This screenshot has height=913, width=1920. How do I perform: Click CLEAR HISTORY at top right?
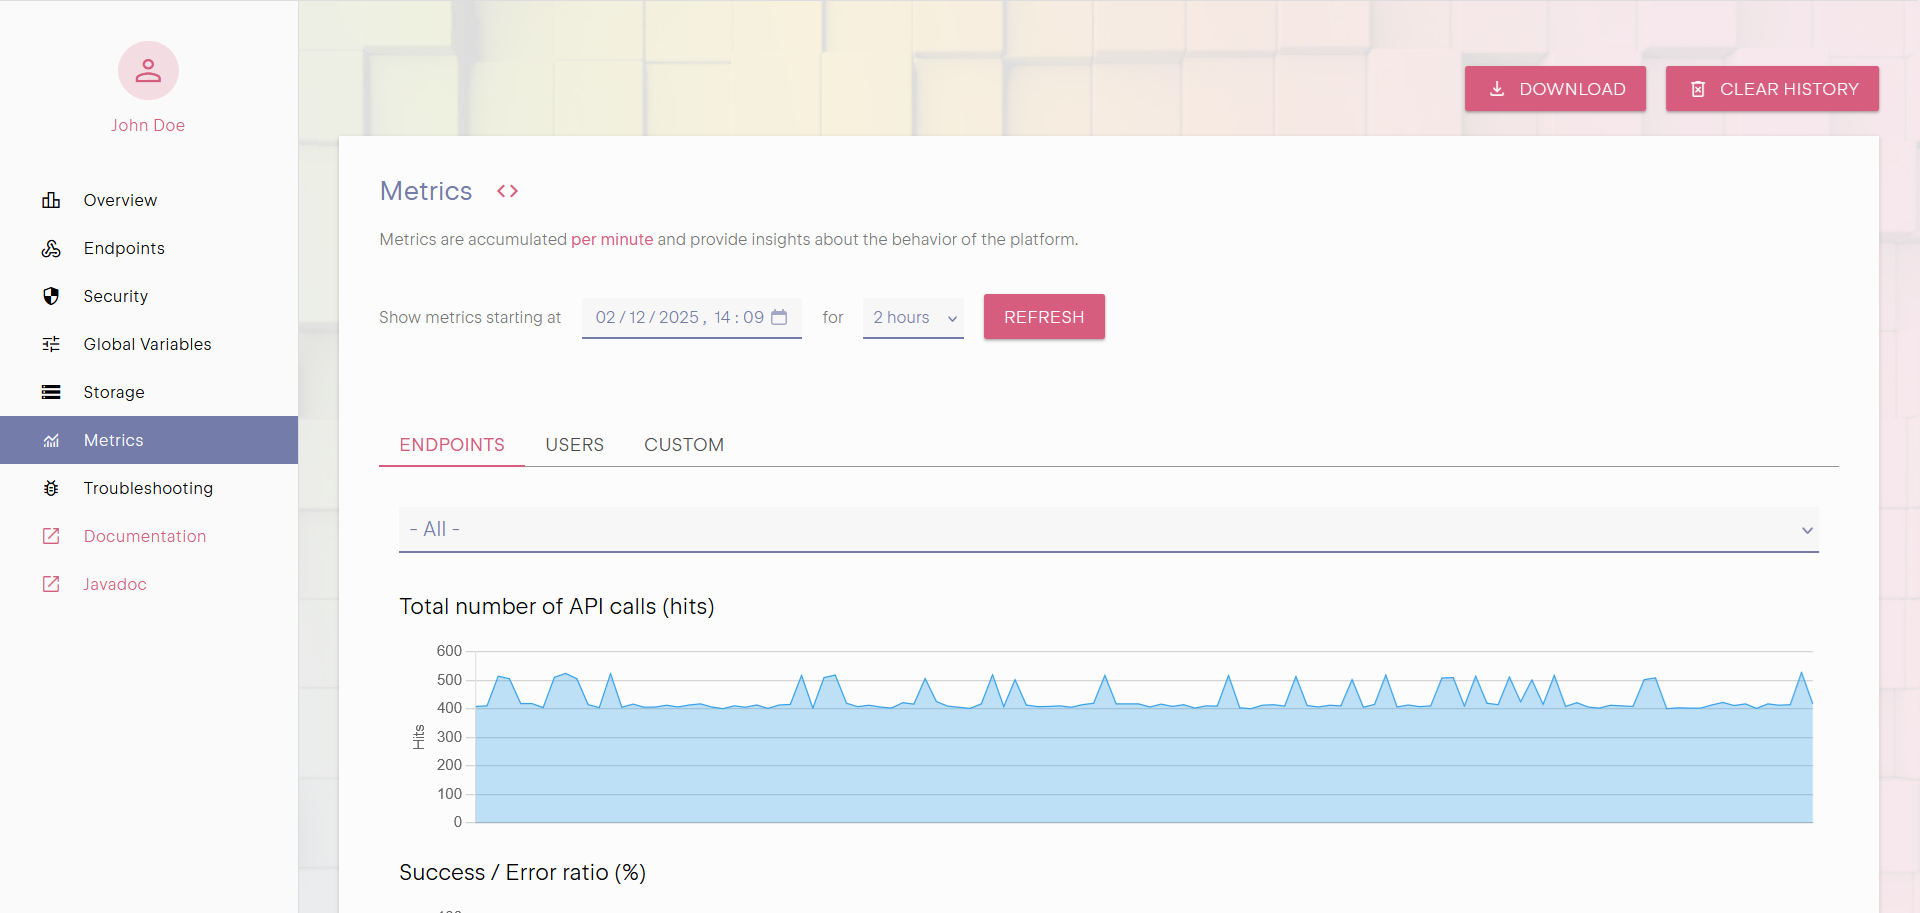(1772, 88)
